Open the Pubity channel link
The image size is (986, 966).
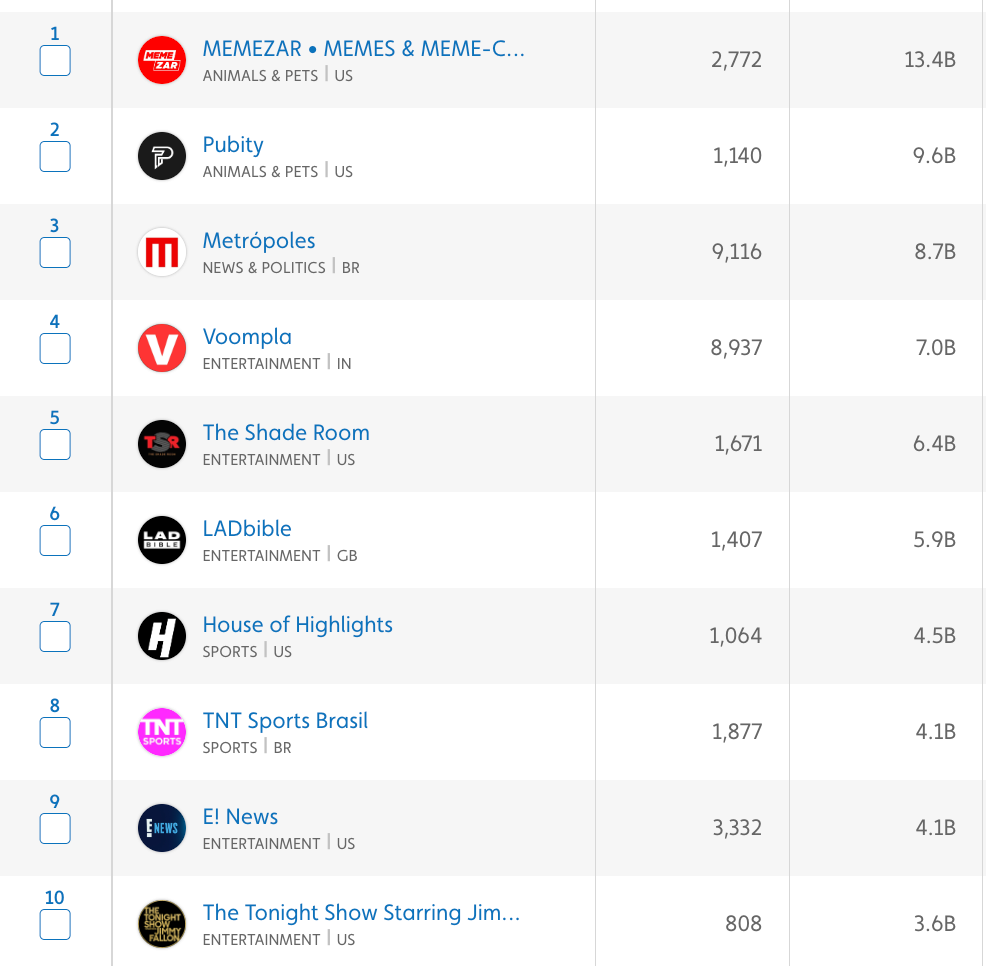233,145
